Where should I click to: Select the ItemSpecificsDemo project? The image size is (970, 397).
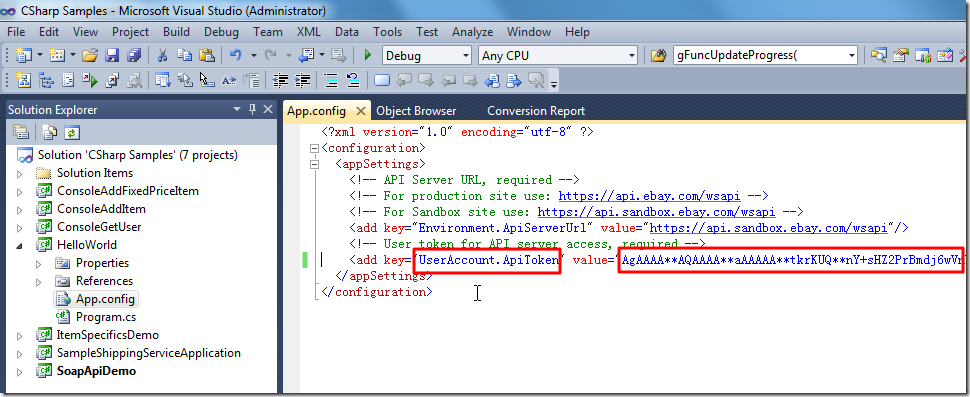point(108,335)
